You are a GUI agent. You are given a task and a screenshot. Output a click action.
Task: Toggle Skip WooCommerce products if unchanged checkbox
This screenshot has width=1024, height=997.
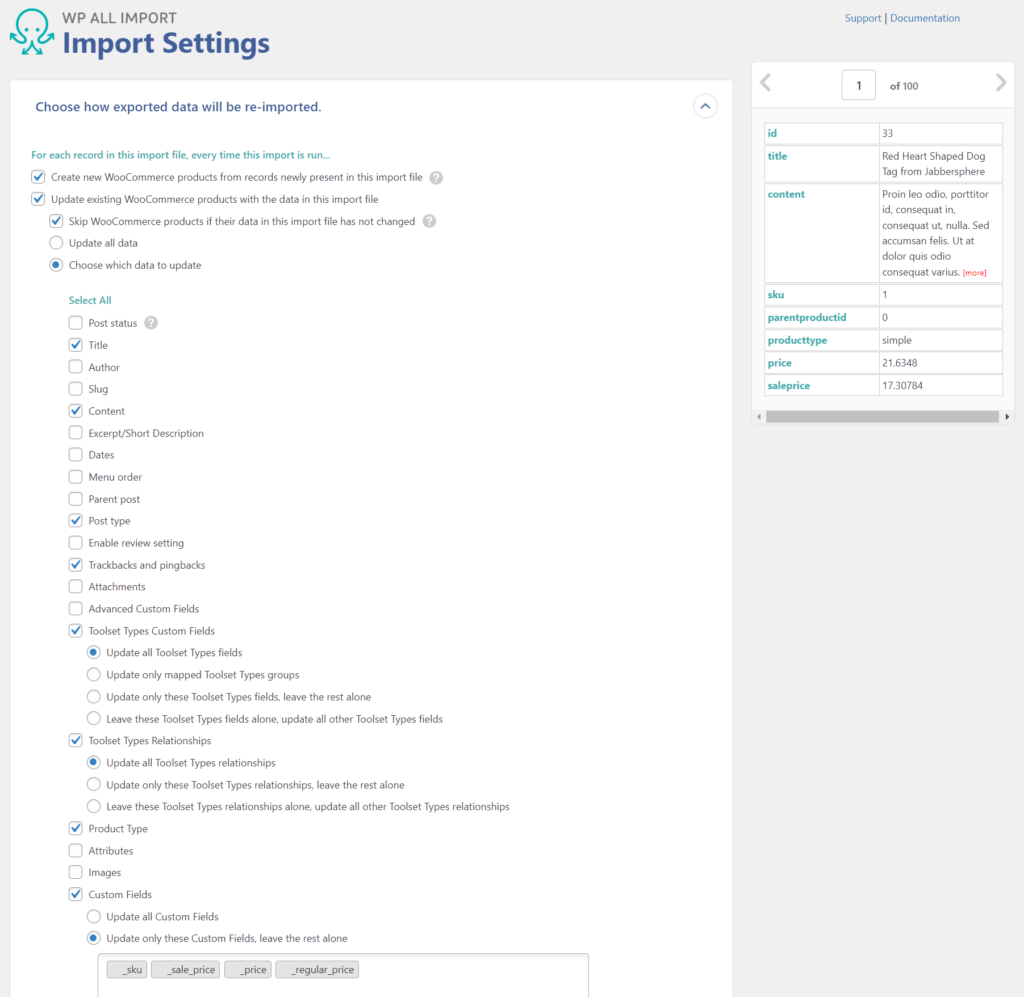tap(56, 221)
